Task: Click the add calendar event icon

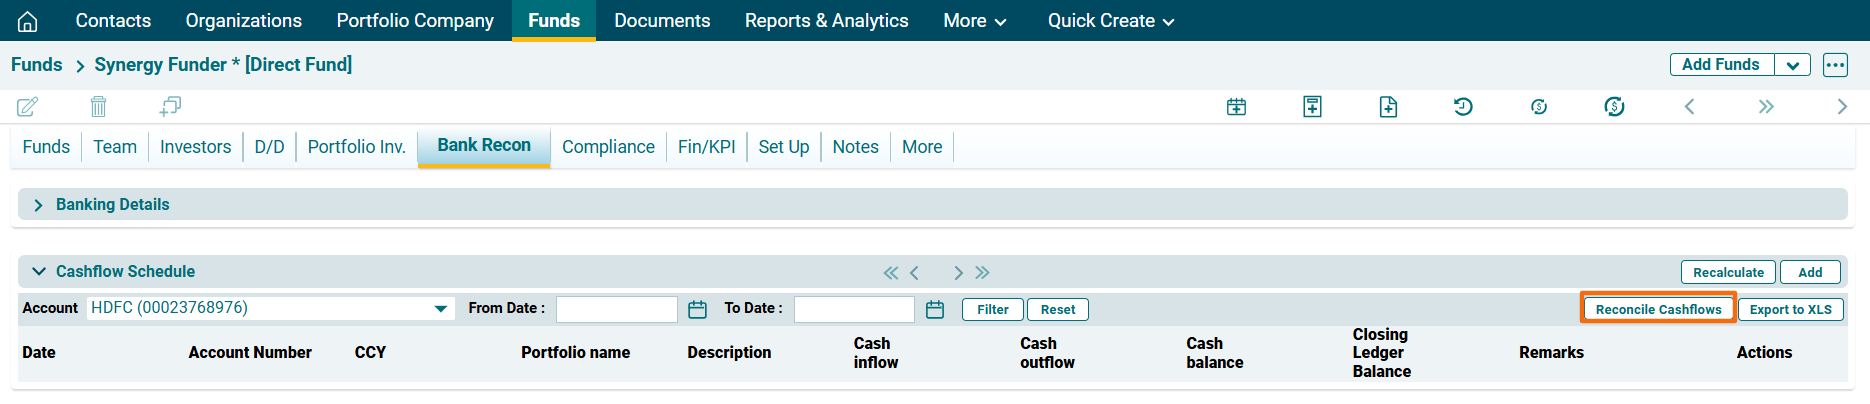Action: tap(1236, 106)
